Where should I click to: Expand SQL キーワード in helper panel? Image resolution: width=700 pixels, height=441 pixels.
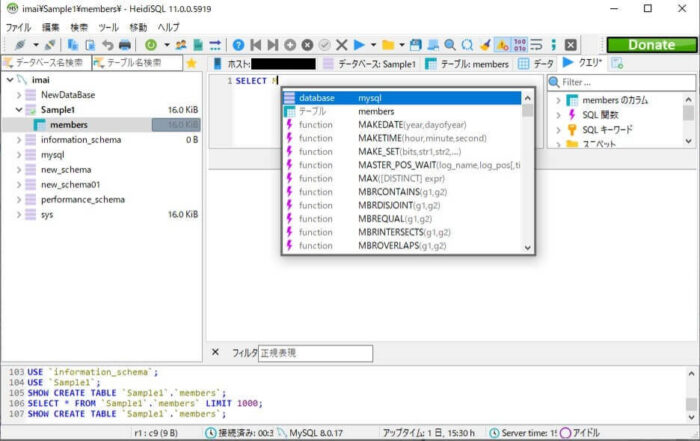(558, 130)
